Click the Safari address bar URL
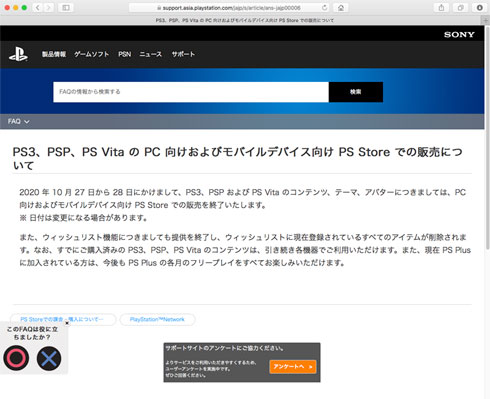The image size is (490, 399). tap(228, 8)
